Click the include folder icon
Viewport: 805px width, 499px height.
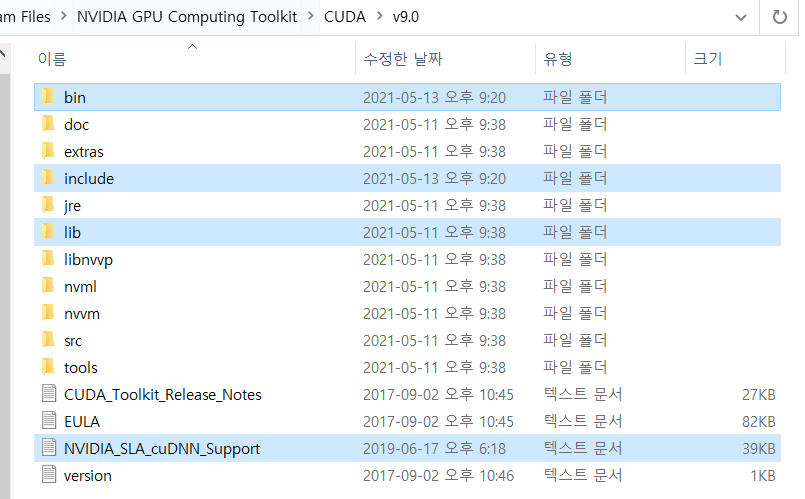pos(48,178)
